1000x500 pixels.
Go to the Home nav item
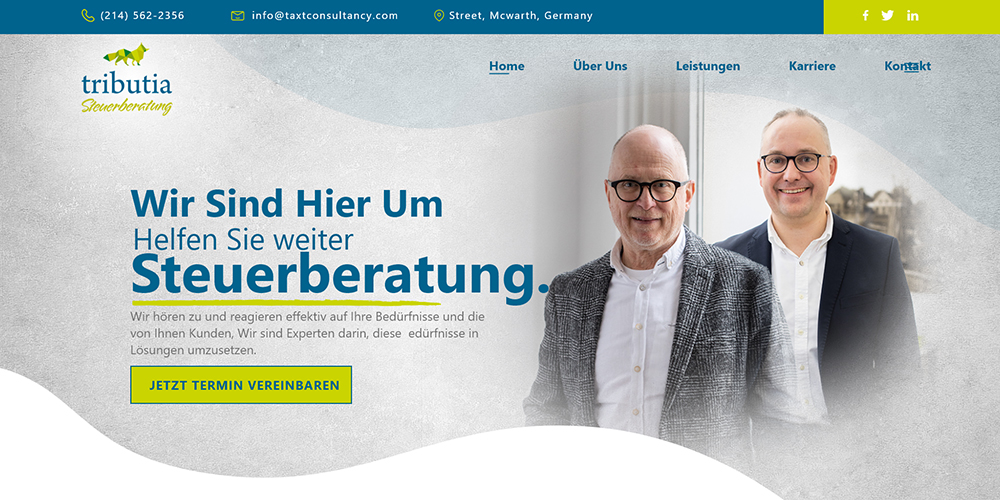pyautogui.click(x=506, y=66)
